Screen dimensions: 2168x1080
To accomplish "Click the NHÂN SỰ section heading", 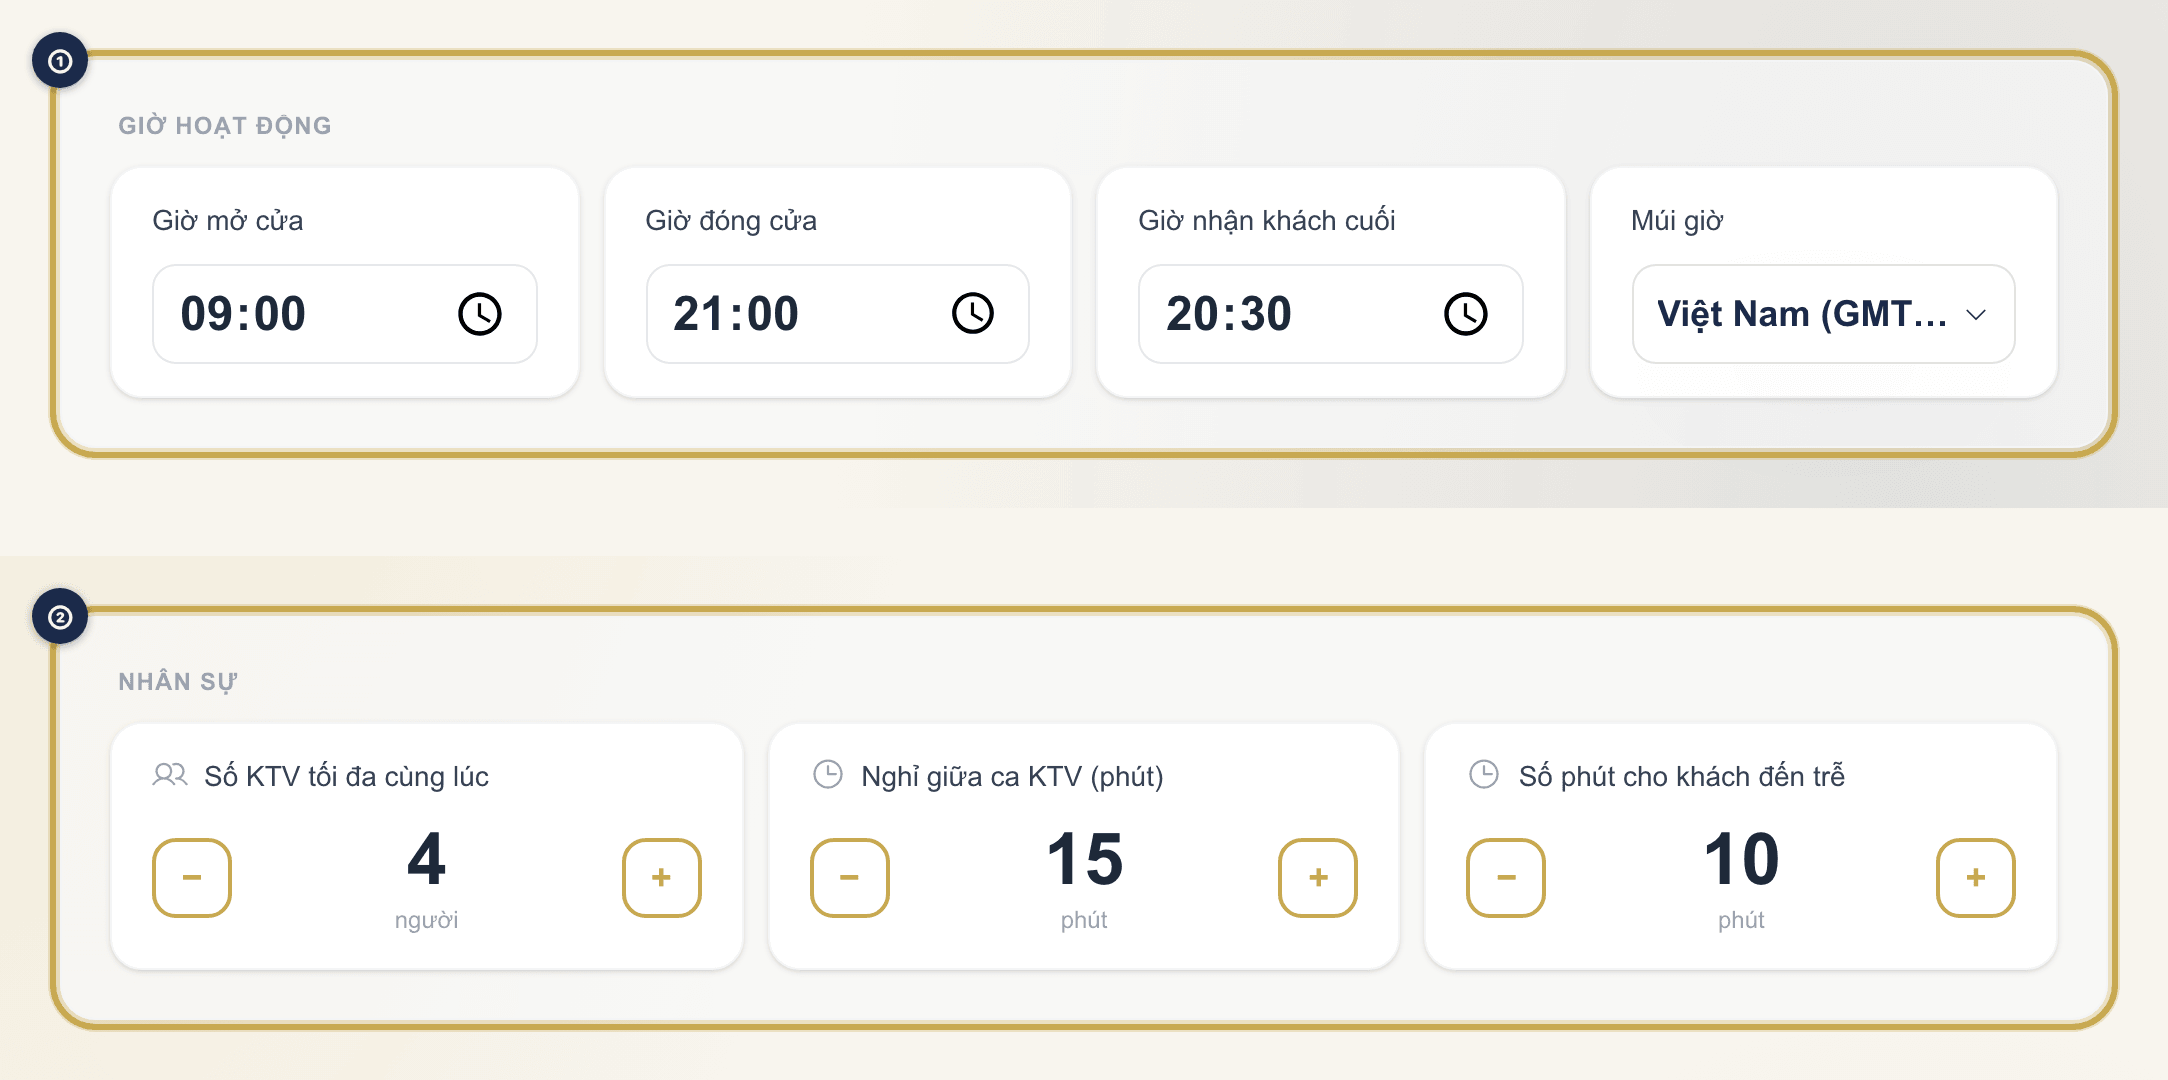I will 178,682.
